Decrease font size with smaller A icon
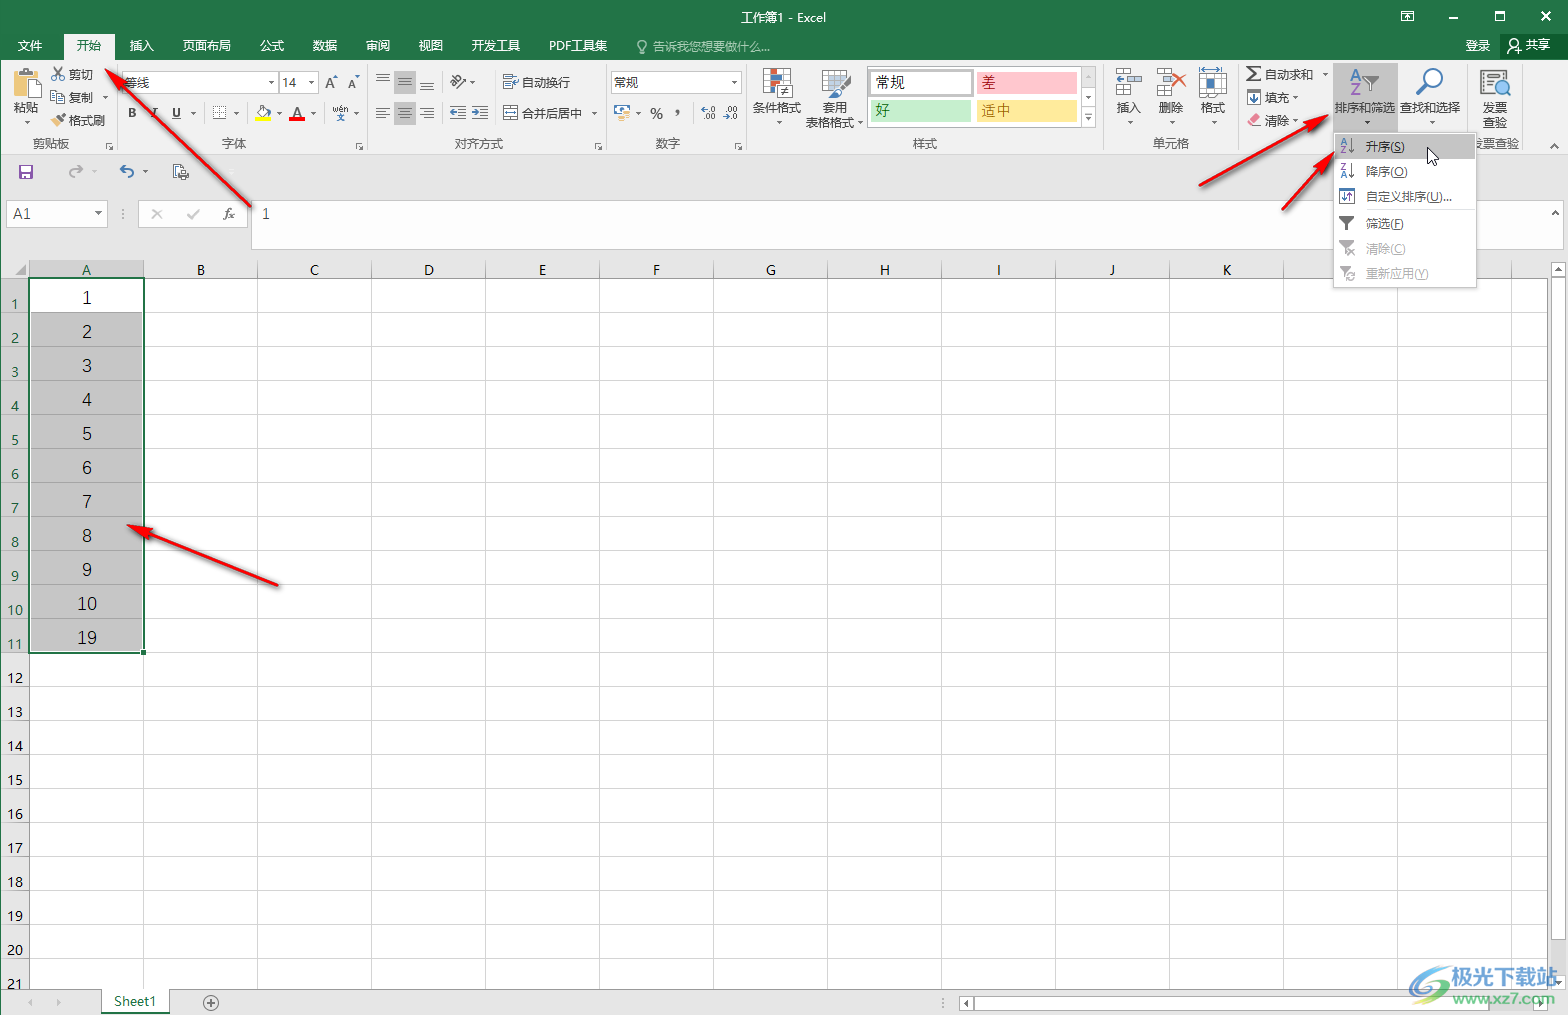The width and height of the screenshot is (1568, 1015). tap(353, 82)
